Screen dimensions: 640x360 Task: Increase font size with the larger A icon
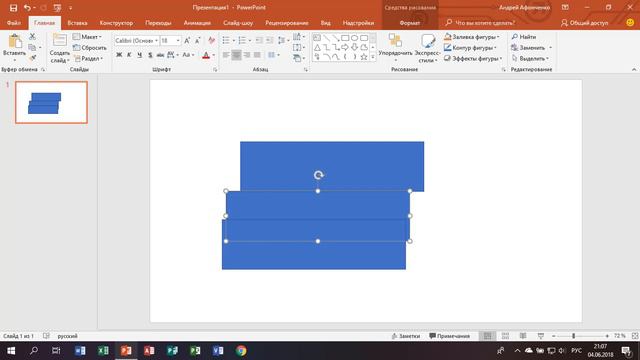click(x=187, y=40)
